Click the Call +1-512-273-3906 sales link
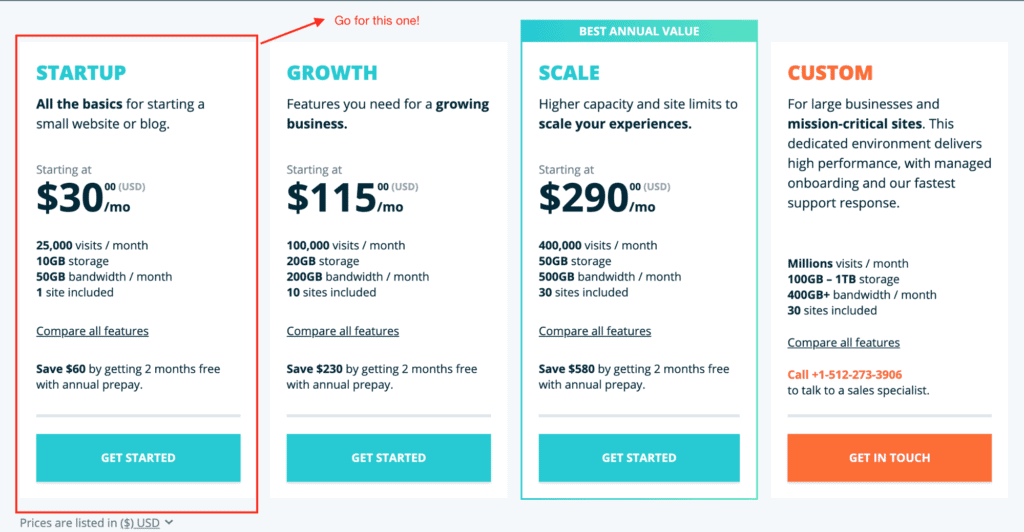 pyautogui.click(x=844, y=375)
